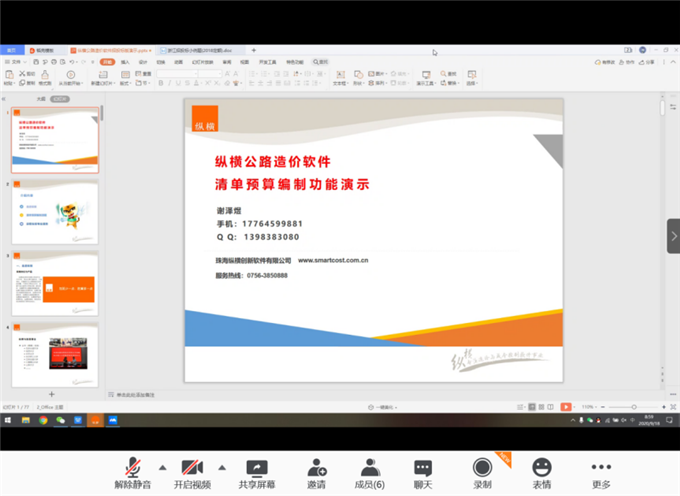The height and width of the screenshot is (496, 680).
Task: Open video options arrow beside 开启视频
Action: click(x=222, y=468)
